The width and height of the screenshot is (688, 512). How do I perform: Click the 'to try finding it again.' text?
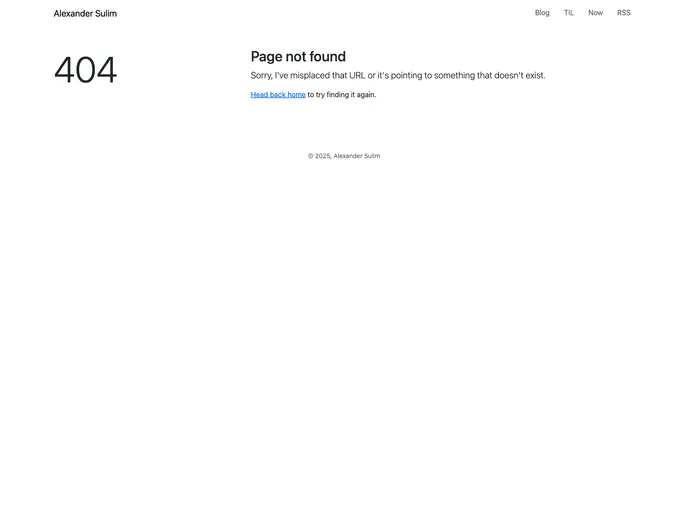[x=342, y=95]
